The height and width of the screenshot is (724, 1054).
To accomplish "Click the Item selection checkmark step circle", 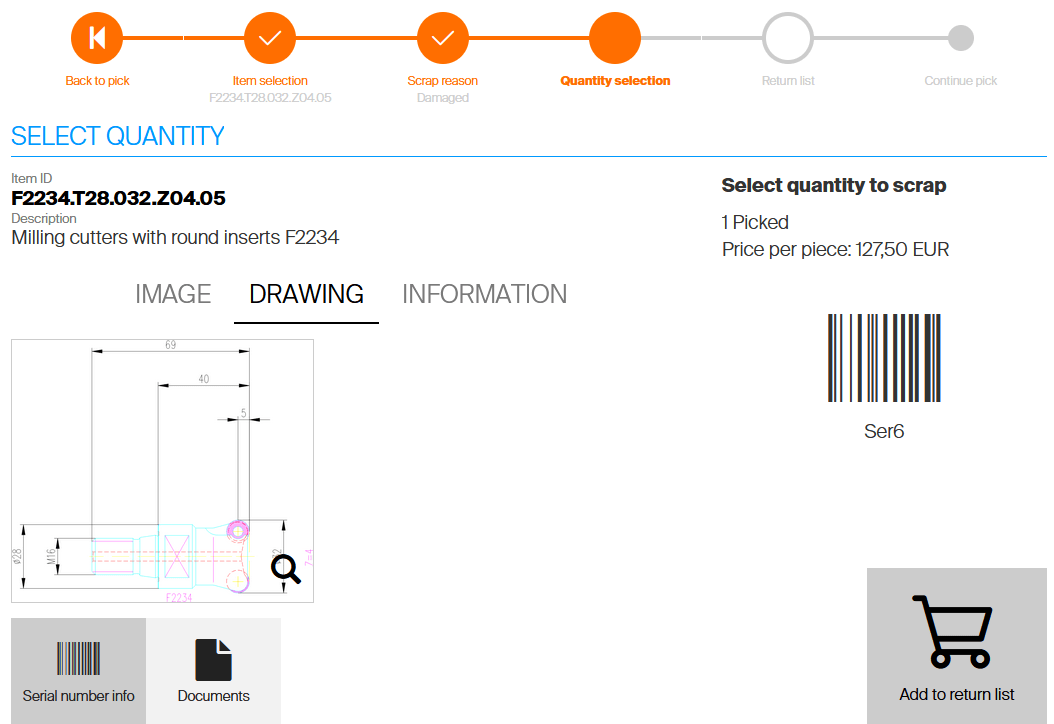I will tap(270, 39).
